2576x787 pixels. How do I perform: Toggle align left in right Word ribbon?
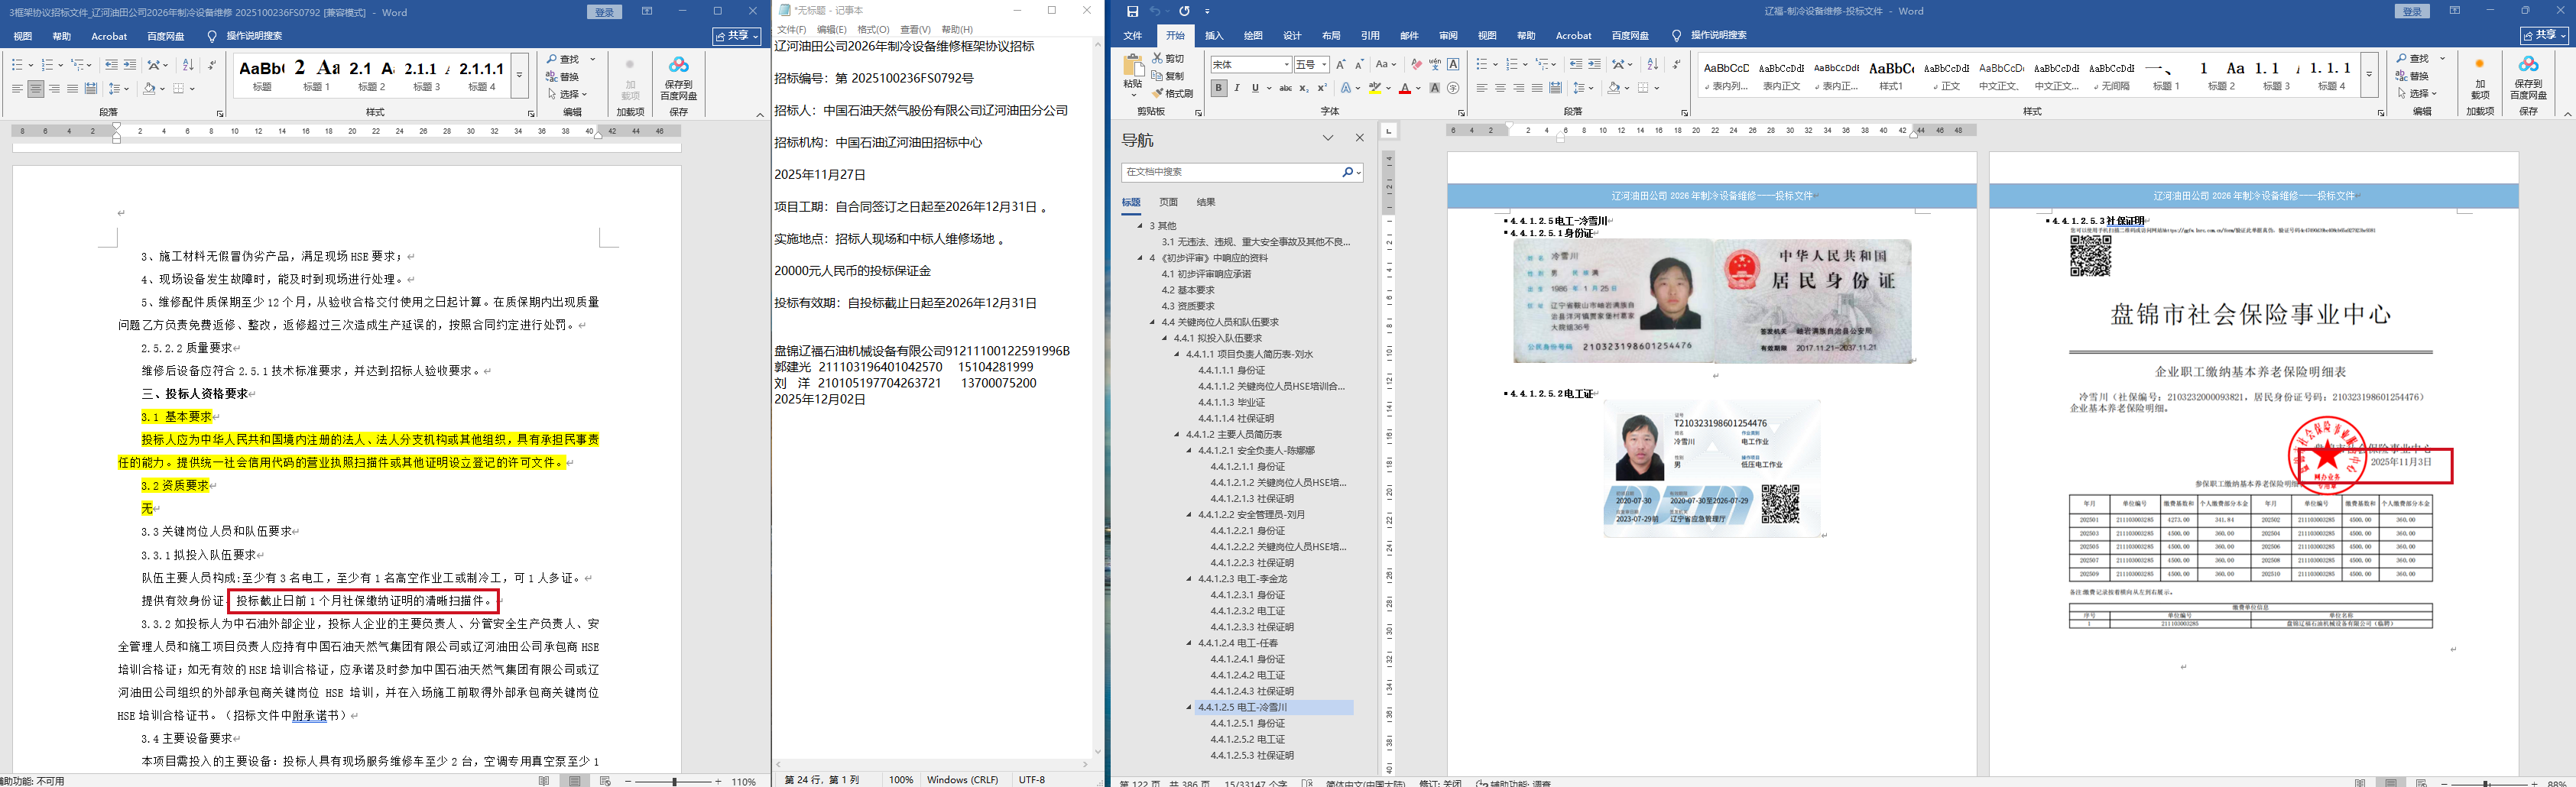[1482, 88]
